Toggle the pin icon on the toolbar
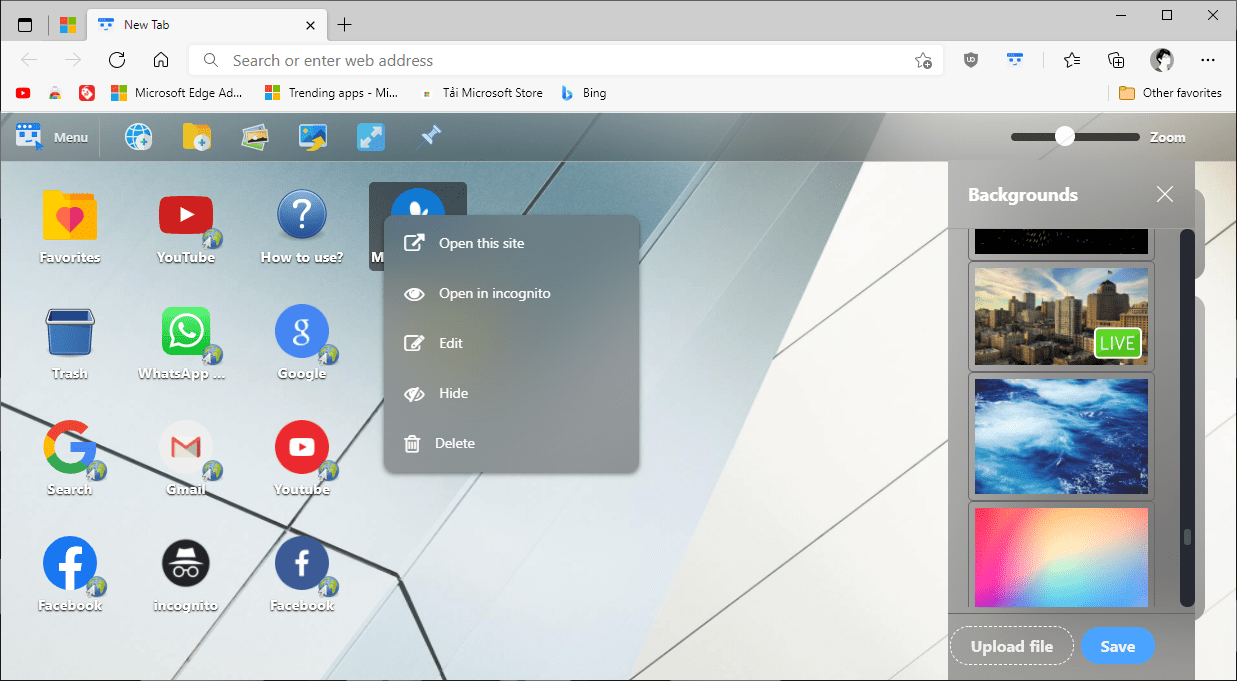Viewport: 1237px width, 681px height. coord(428,136)
